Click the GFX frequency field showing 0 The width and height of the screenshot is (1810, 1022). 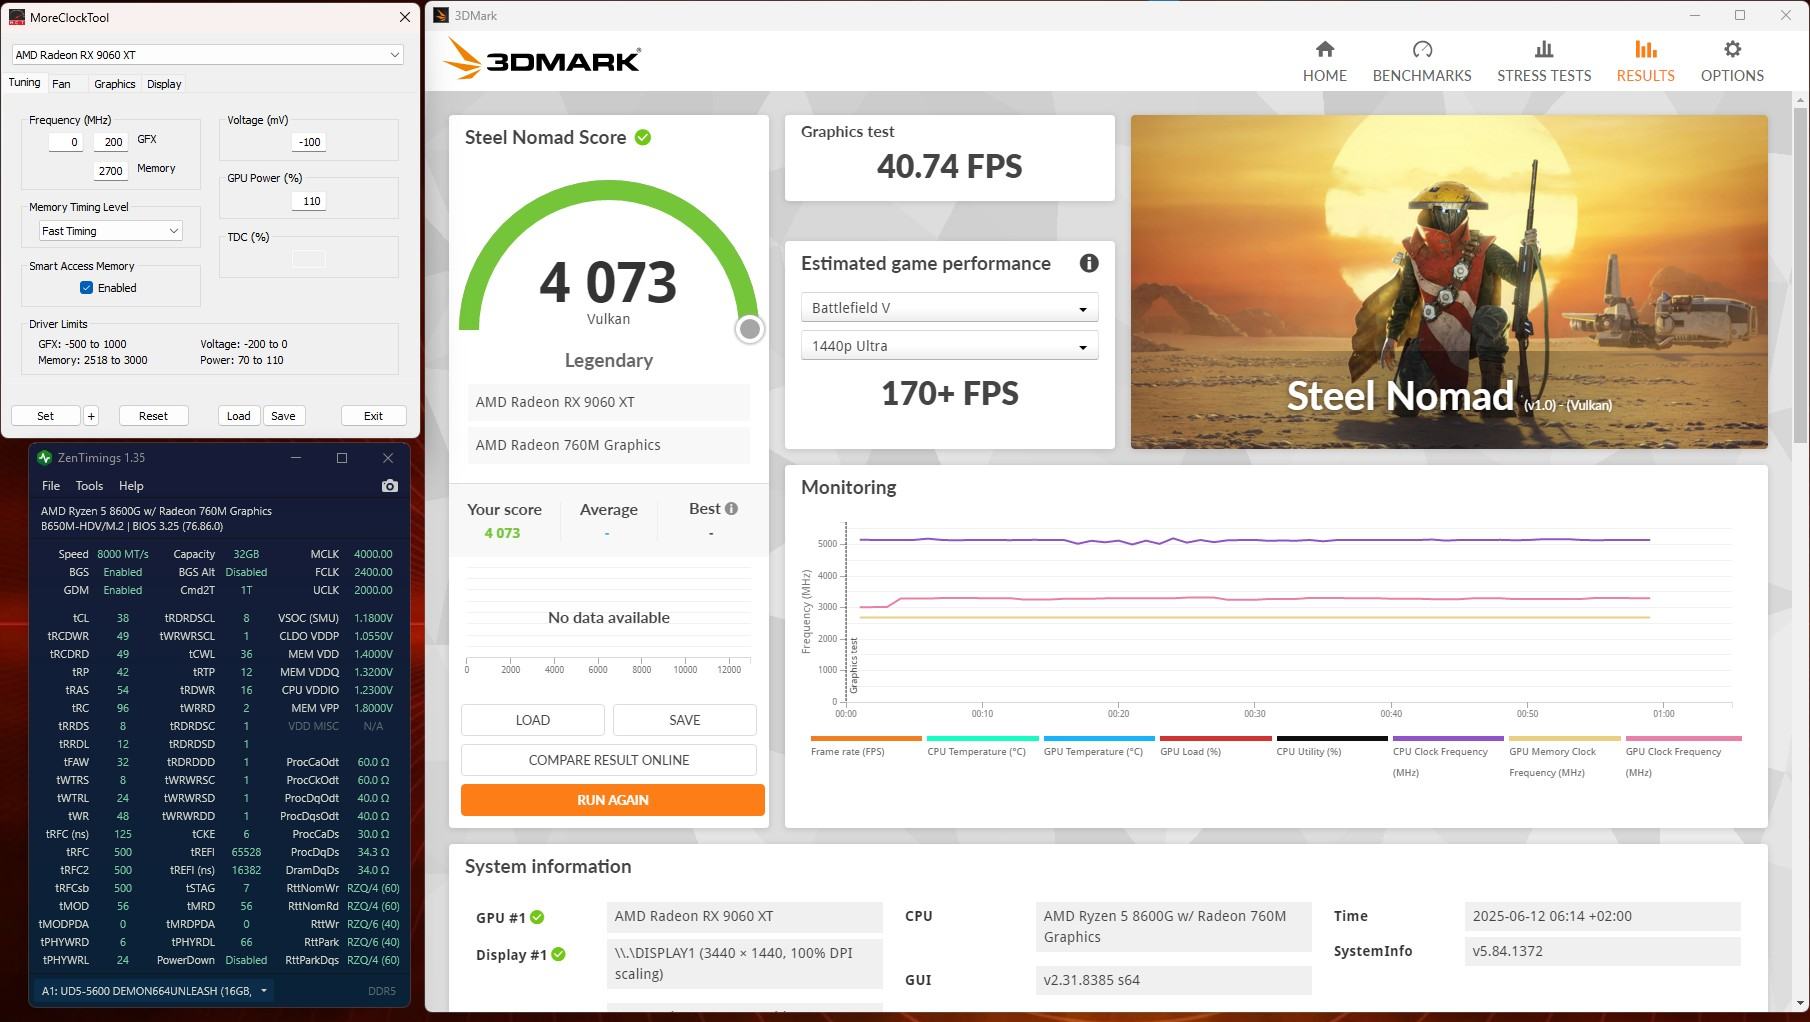click(x=66, y=142)
